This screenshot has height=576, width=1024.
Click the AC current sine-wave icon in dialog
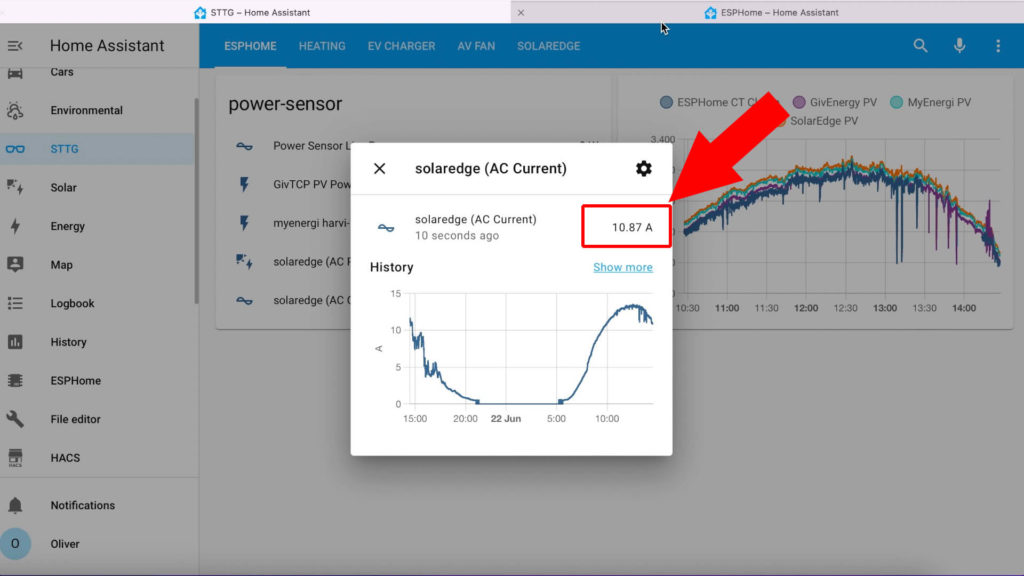(386, 227)
